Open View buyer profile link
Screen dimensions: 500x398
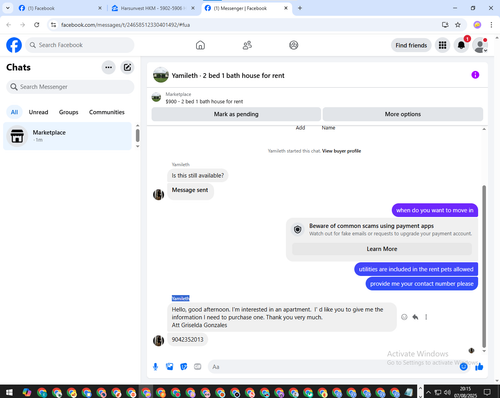(x=341, y=151)
